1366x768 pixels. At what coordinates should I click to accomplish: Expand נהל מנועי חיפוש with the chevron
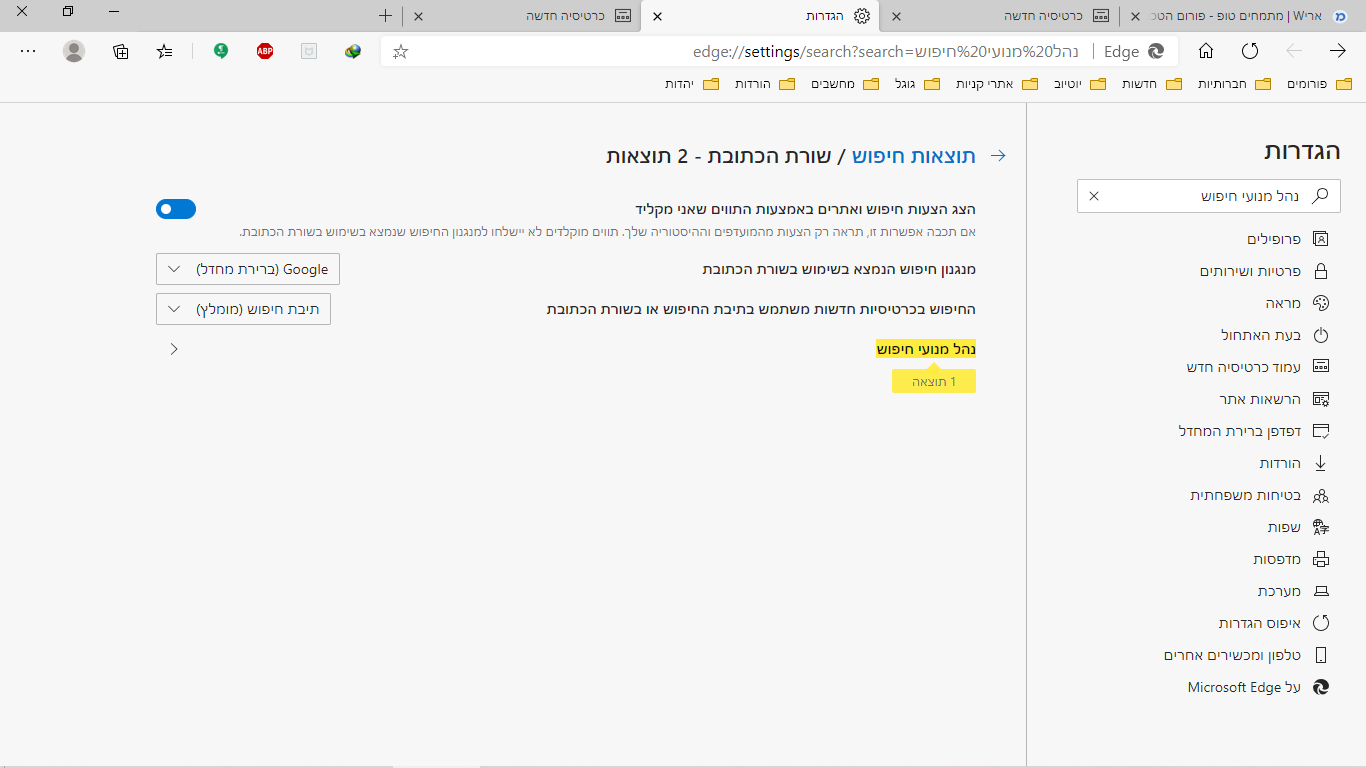174,349
